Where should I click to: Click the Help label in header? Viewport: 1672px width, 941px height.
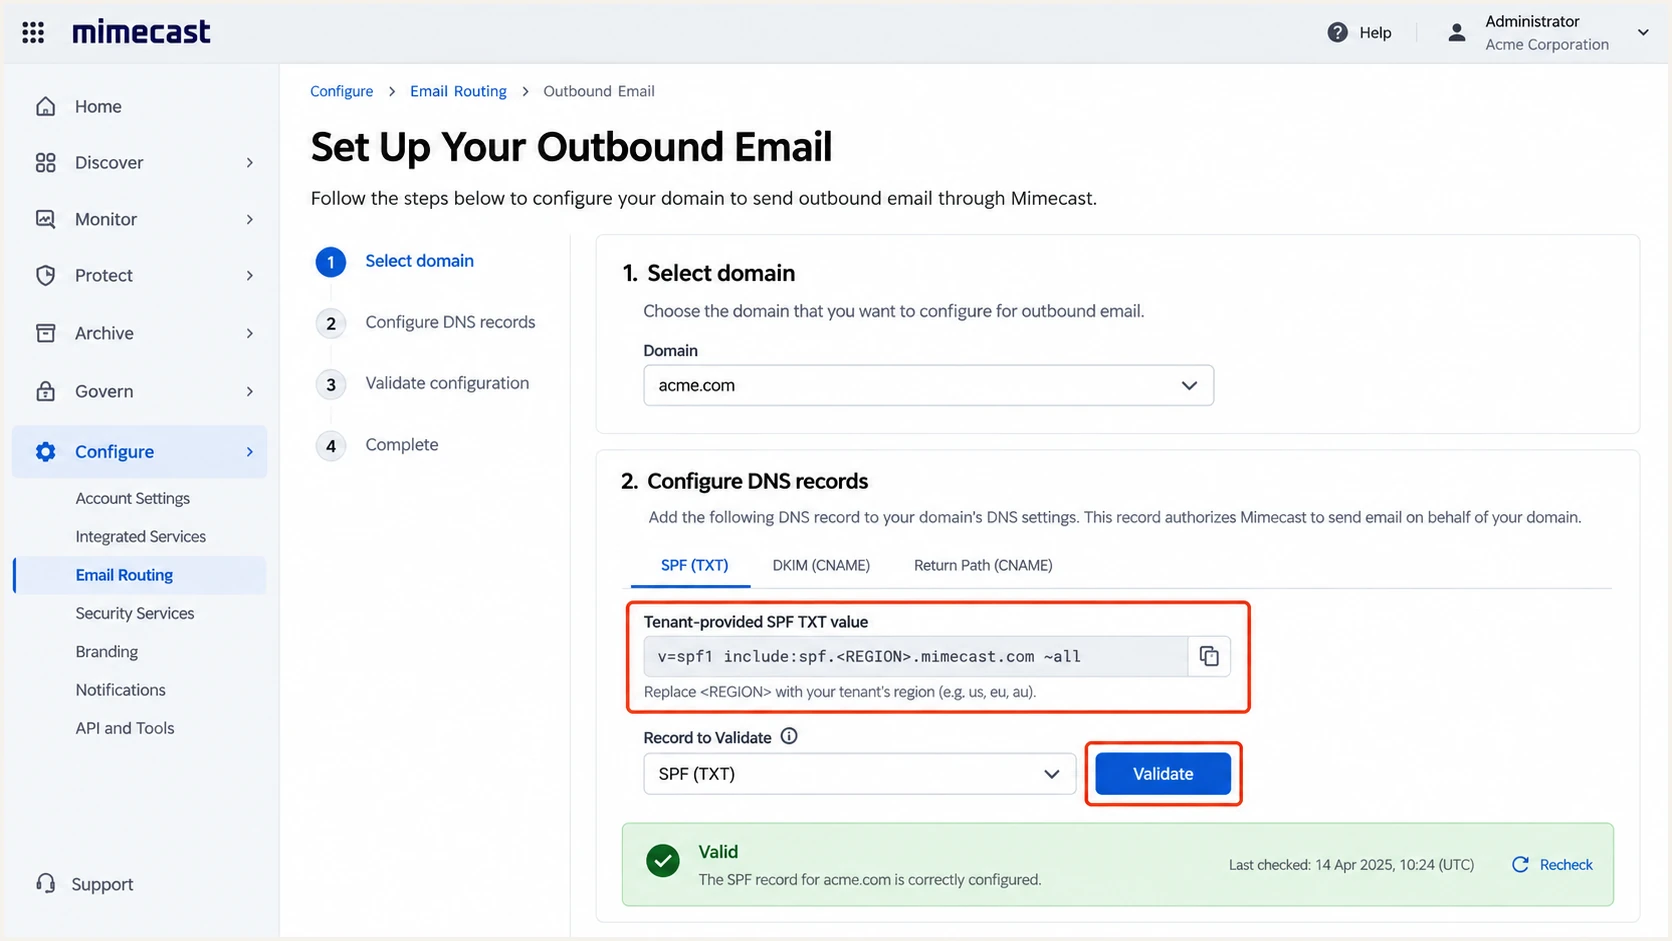coord(1375,32)
